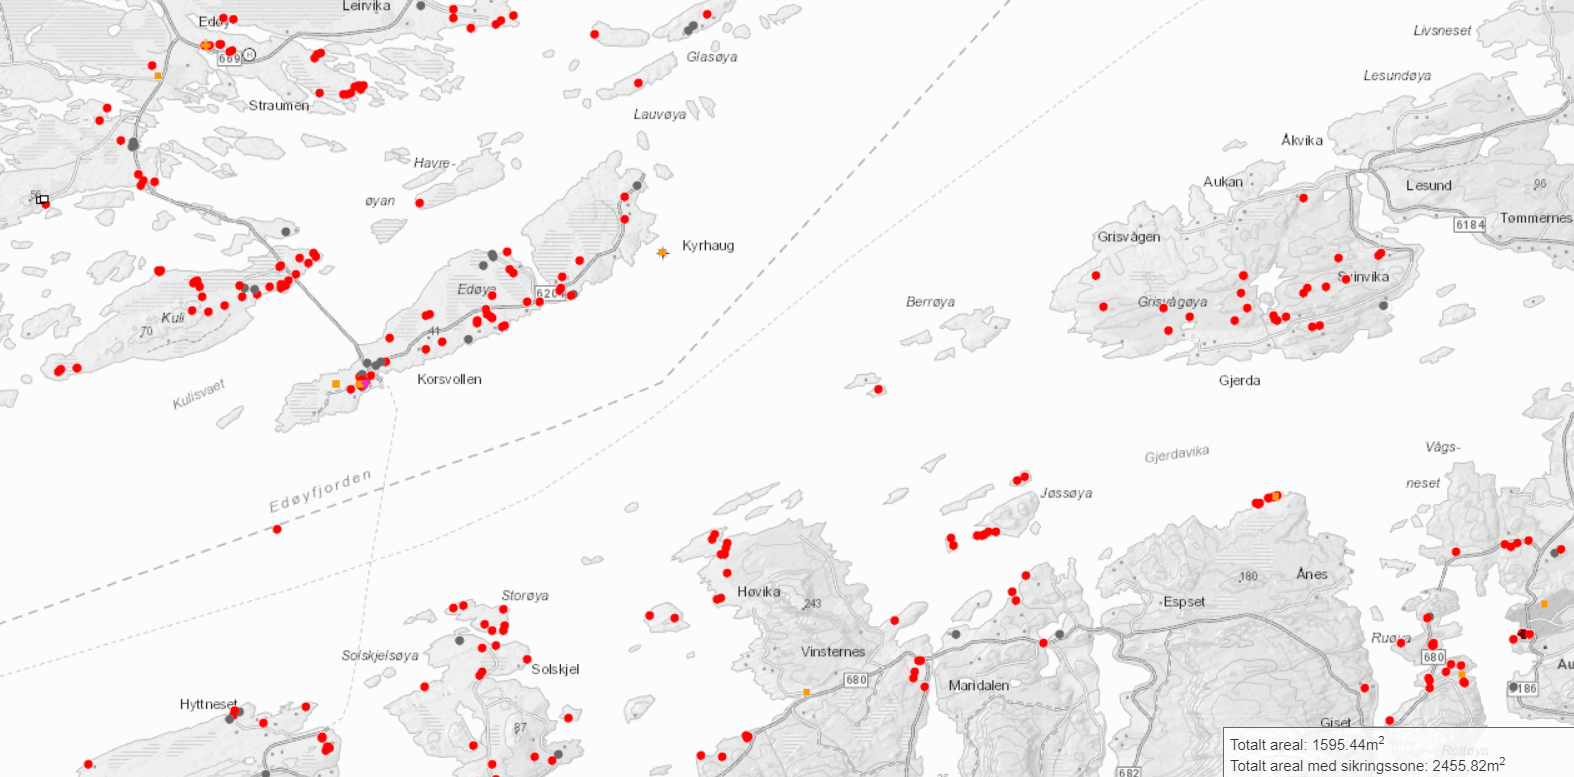This screenshot has height=777, width=1574.
Task: Click the Grisvågen place label
Action: 1129,237
